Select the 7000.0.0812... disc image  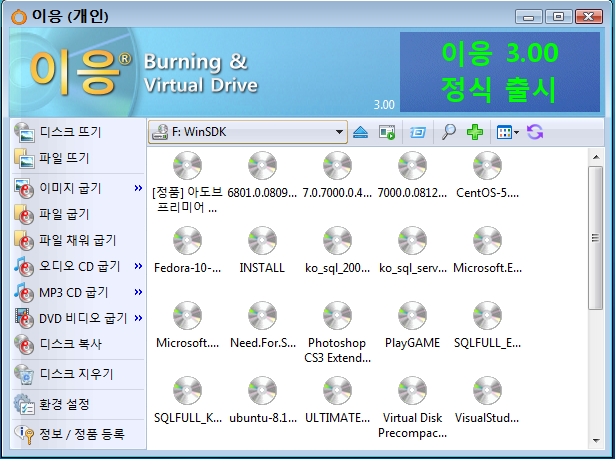[412, 175]
